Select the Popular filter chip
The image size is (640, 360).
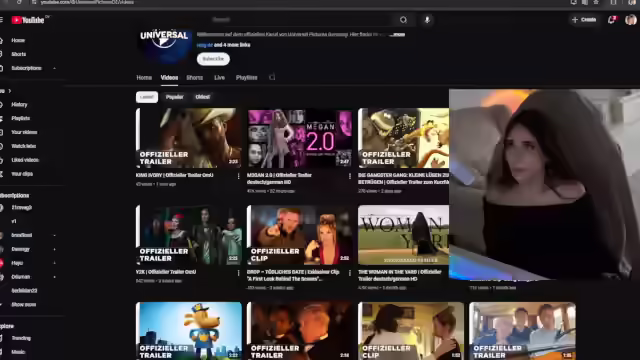click(x=174, y=97)
